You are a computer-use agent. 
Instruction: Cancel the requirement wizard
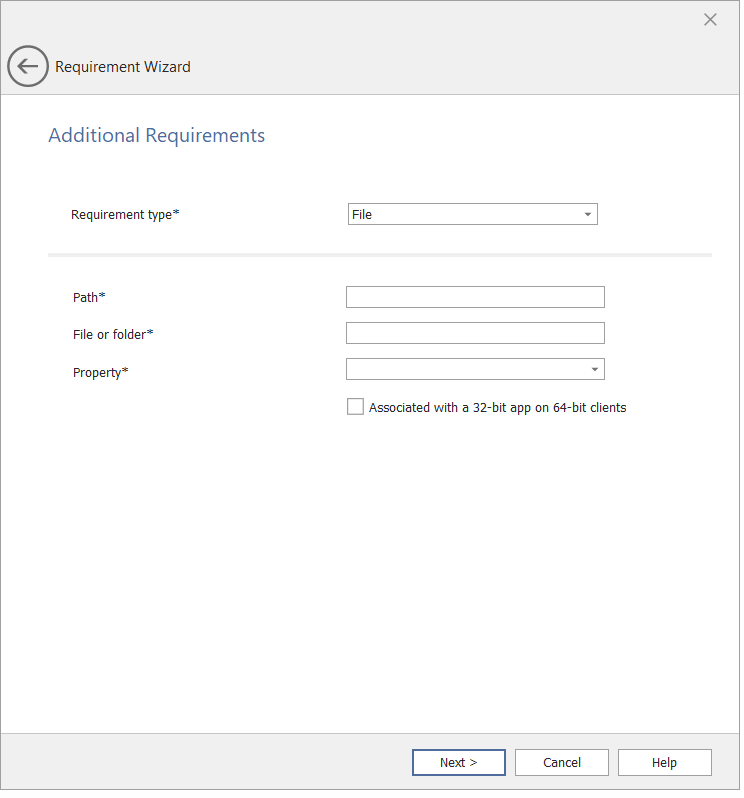click(562, 763)
